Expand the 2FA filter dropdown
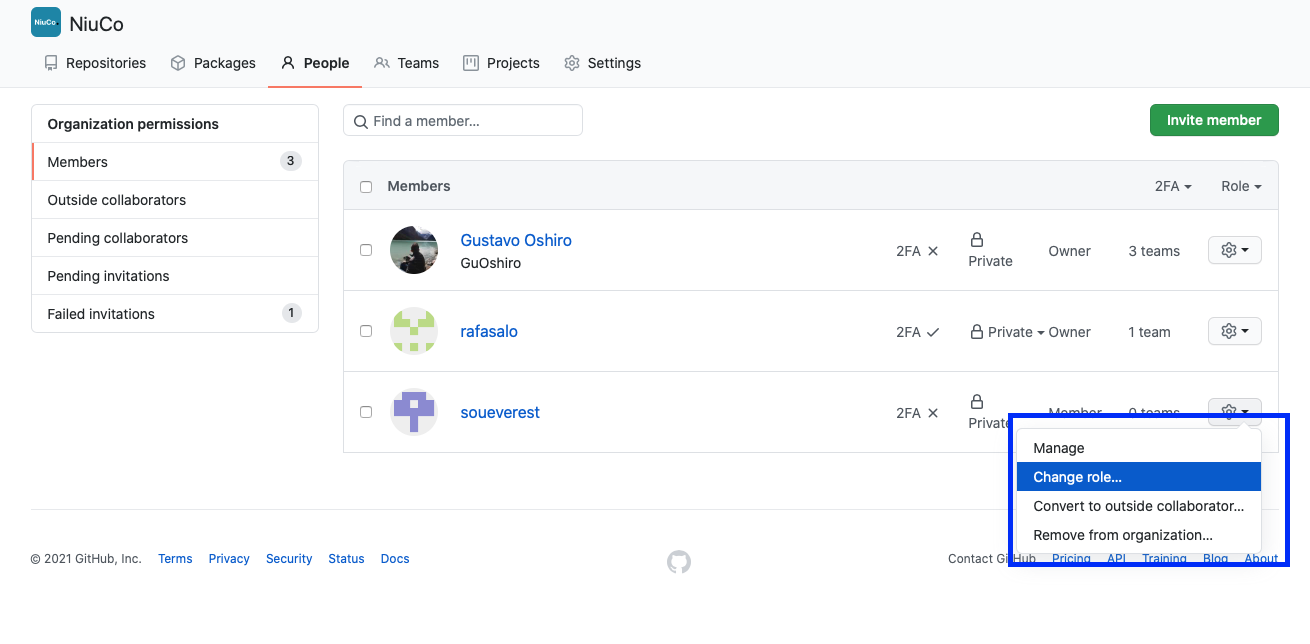 click(x=1173, y=186)
